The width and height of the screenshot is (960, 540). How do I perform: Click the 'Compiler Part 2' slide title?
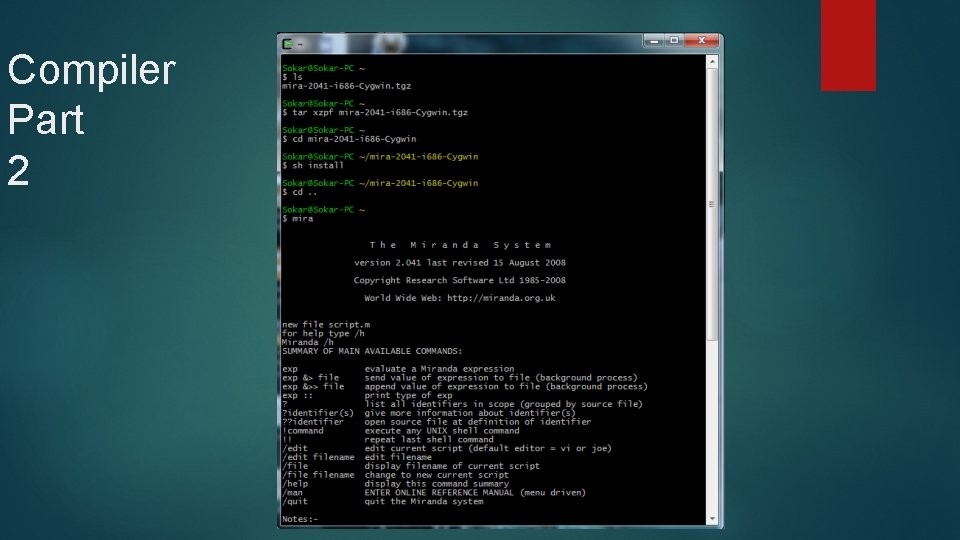[x=92, y=120]
